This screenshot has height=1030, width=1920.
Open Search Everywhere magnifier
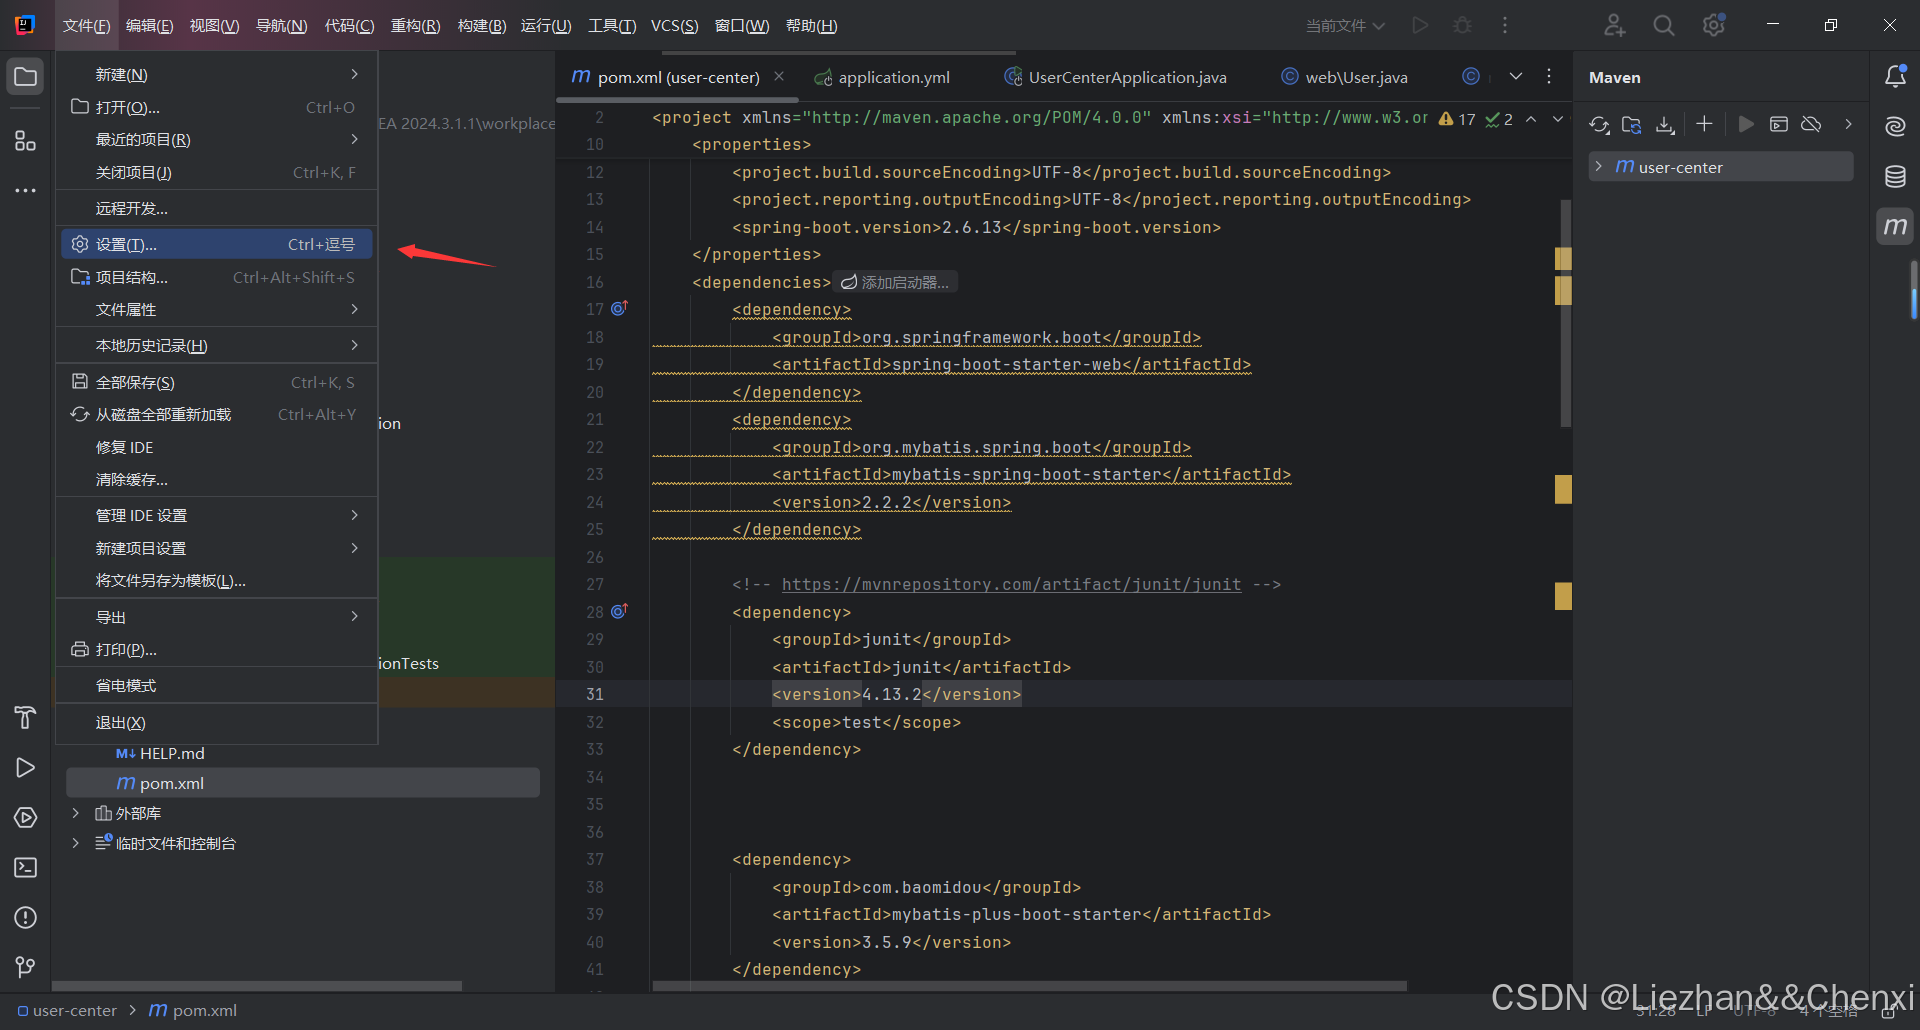click(x=1664, y=25)
